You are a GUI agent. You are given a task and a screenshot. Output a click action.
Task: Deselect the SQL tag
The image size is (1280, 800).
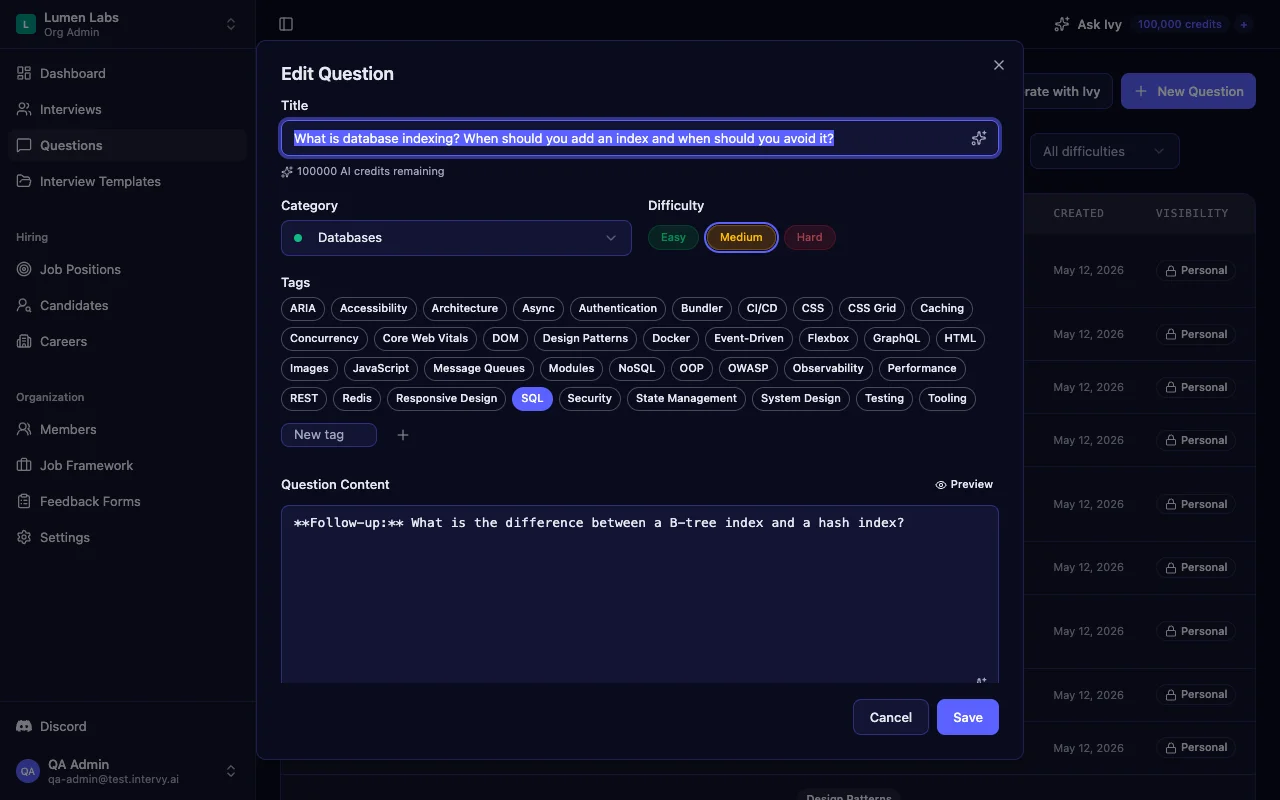click(x=532, y=398)
